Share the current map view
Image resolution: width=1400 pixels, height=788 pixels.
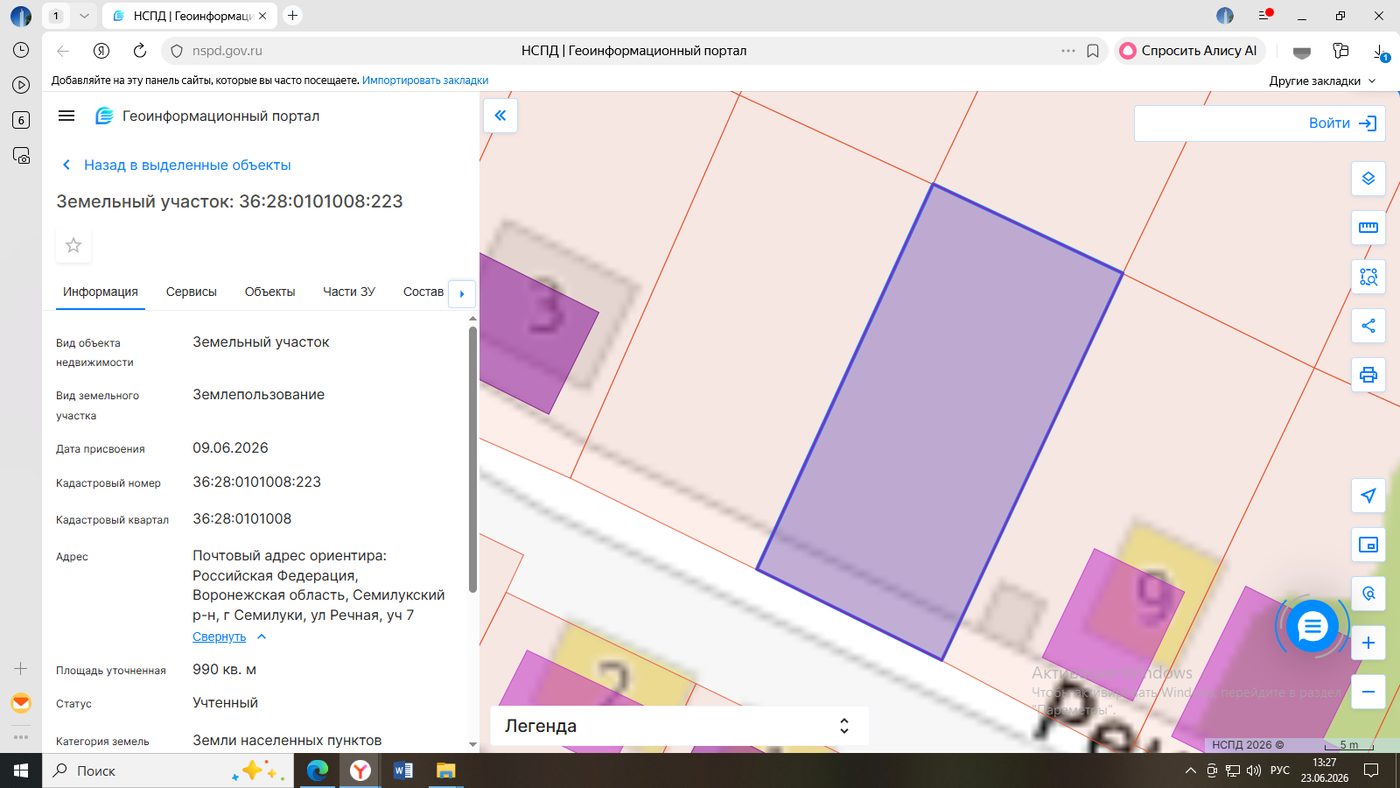point(1368,325)
